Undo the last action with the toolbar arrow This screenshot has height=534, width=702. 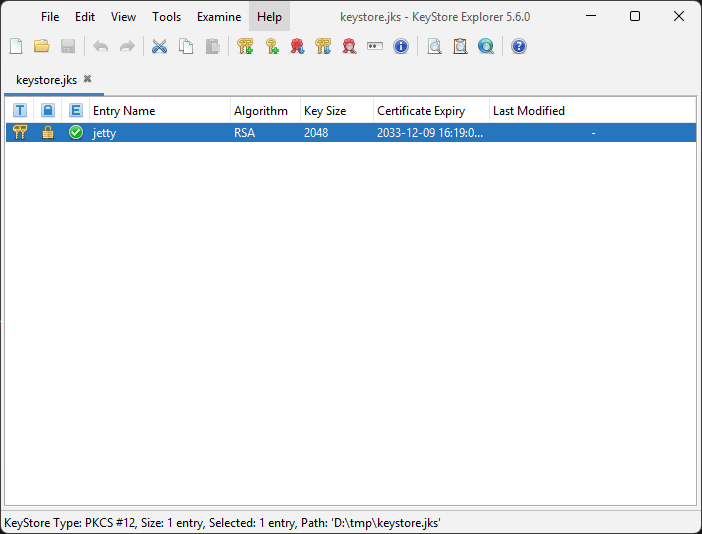coord(101,46)
